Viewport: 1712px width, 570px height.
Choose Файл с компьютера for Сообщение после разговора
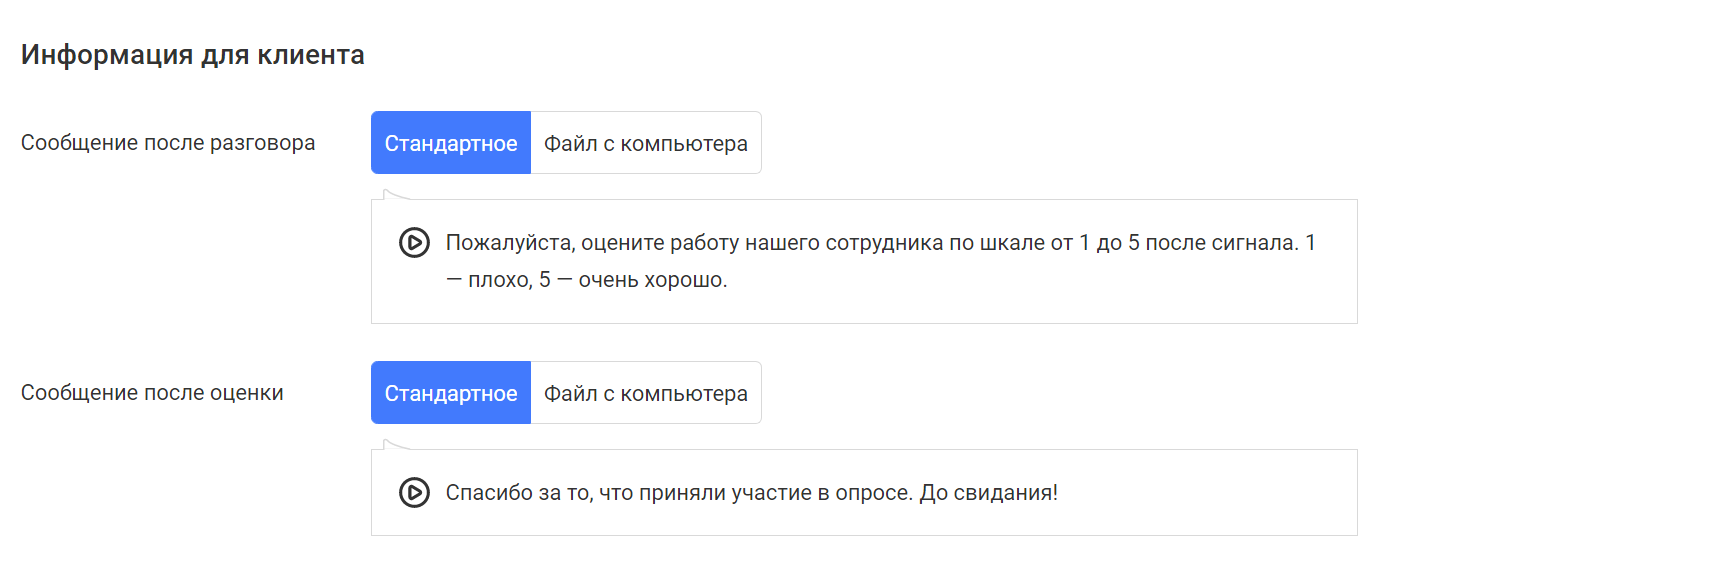tap(646, 143)
